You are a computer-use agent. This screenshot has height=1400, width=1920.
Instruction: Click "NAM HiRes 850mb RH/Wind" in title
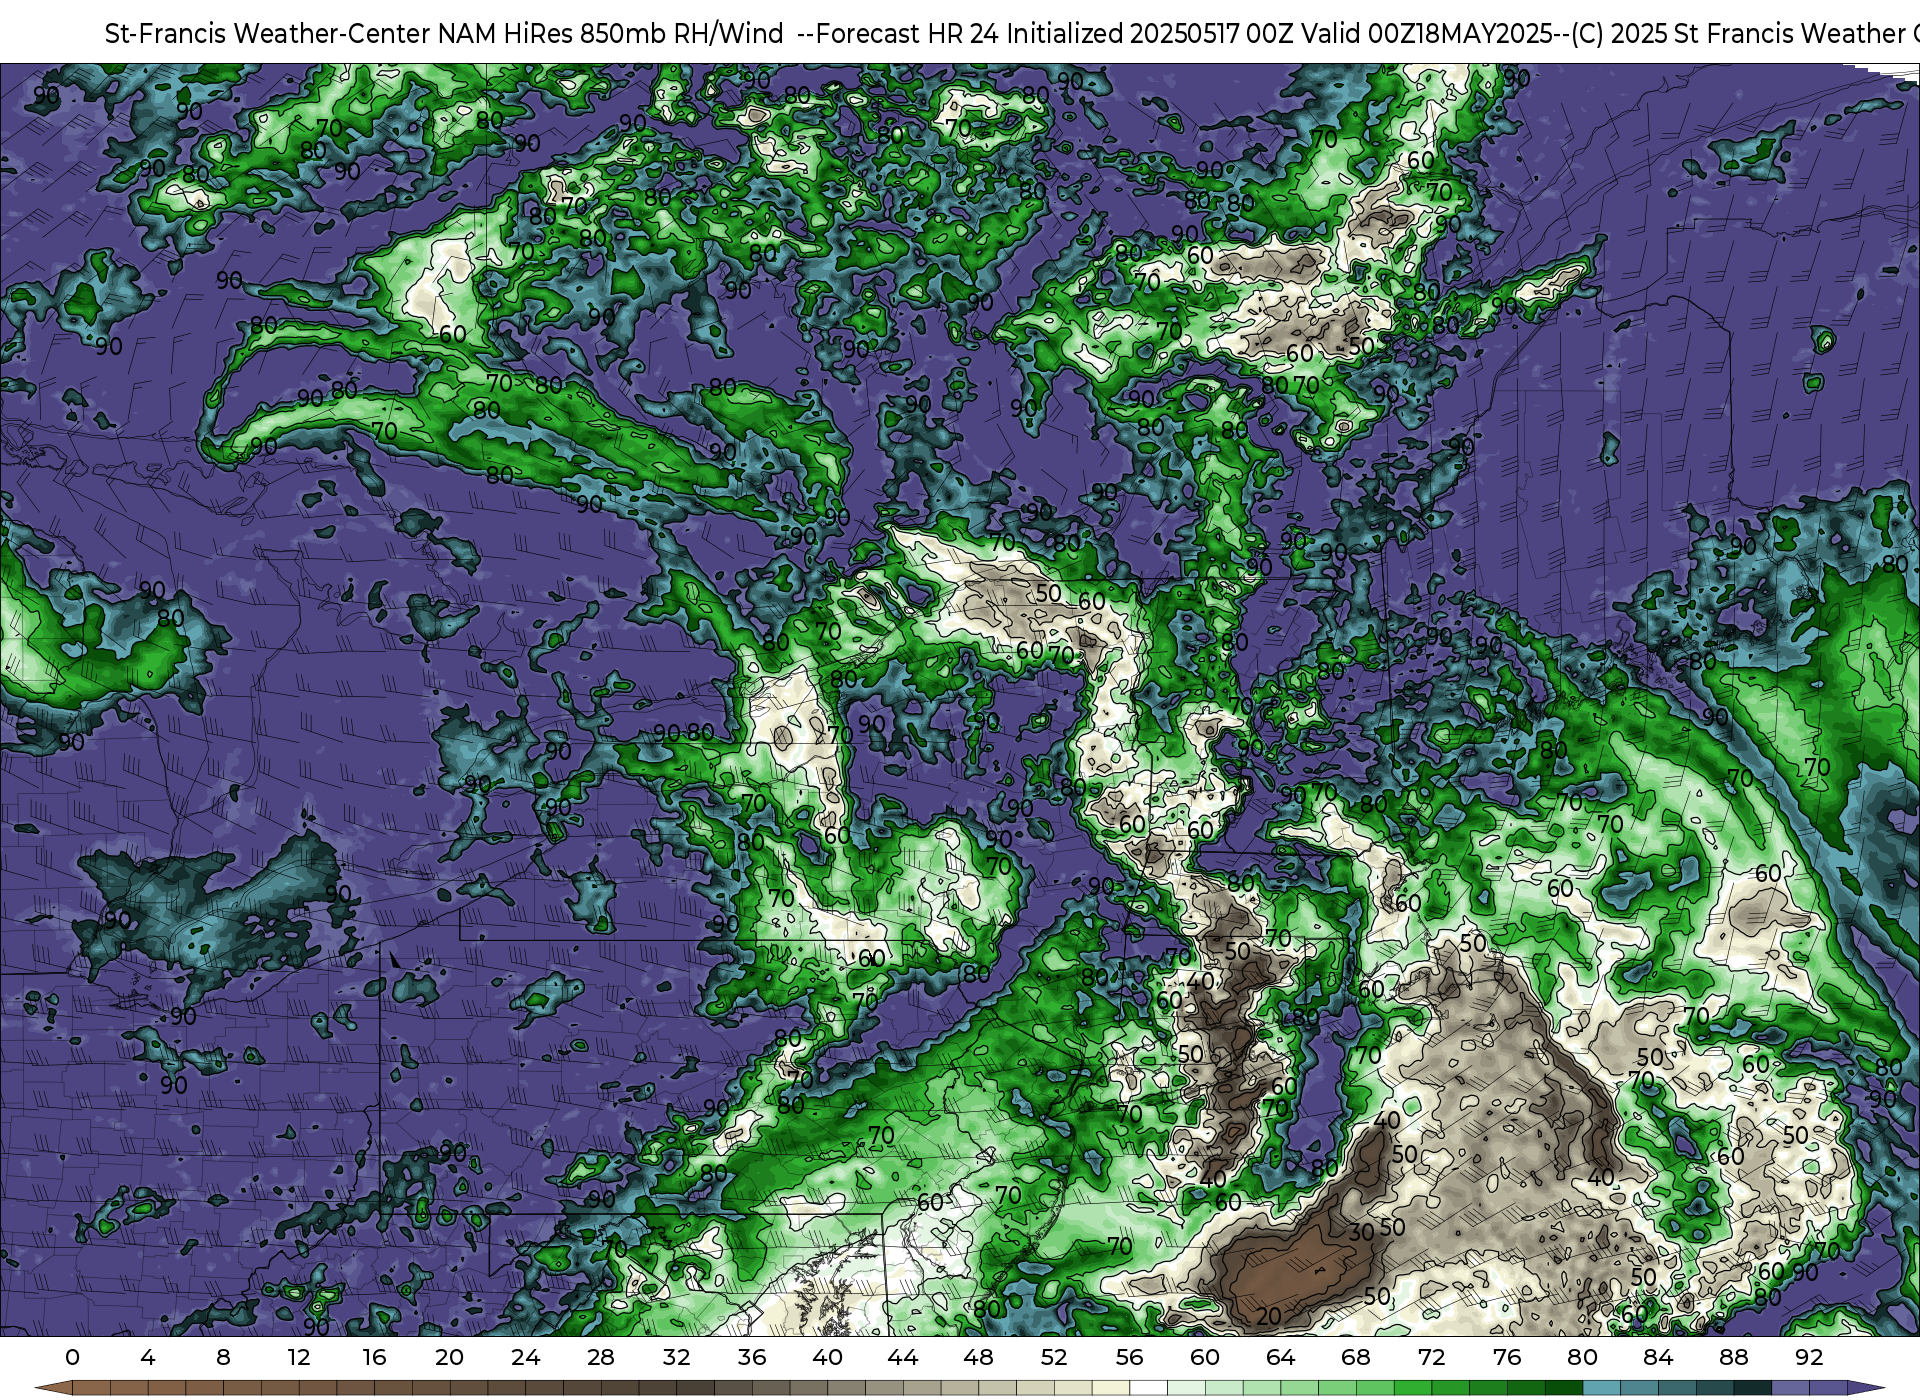pos(610,34)
